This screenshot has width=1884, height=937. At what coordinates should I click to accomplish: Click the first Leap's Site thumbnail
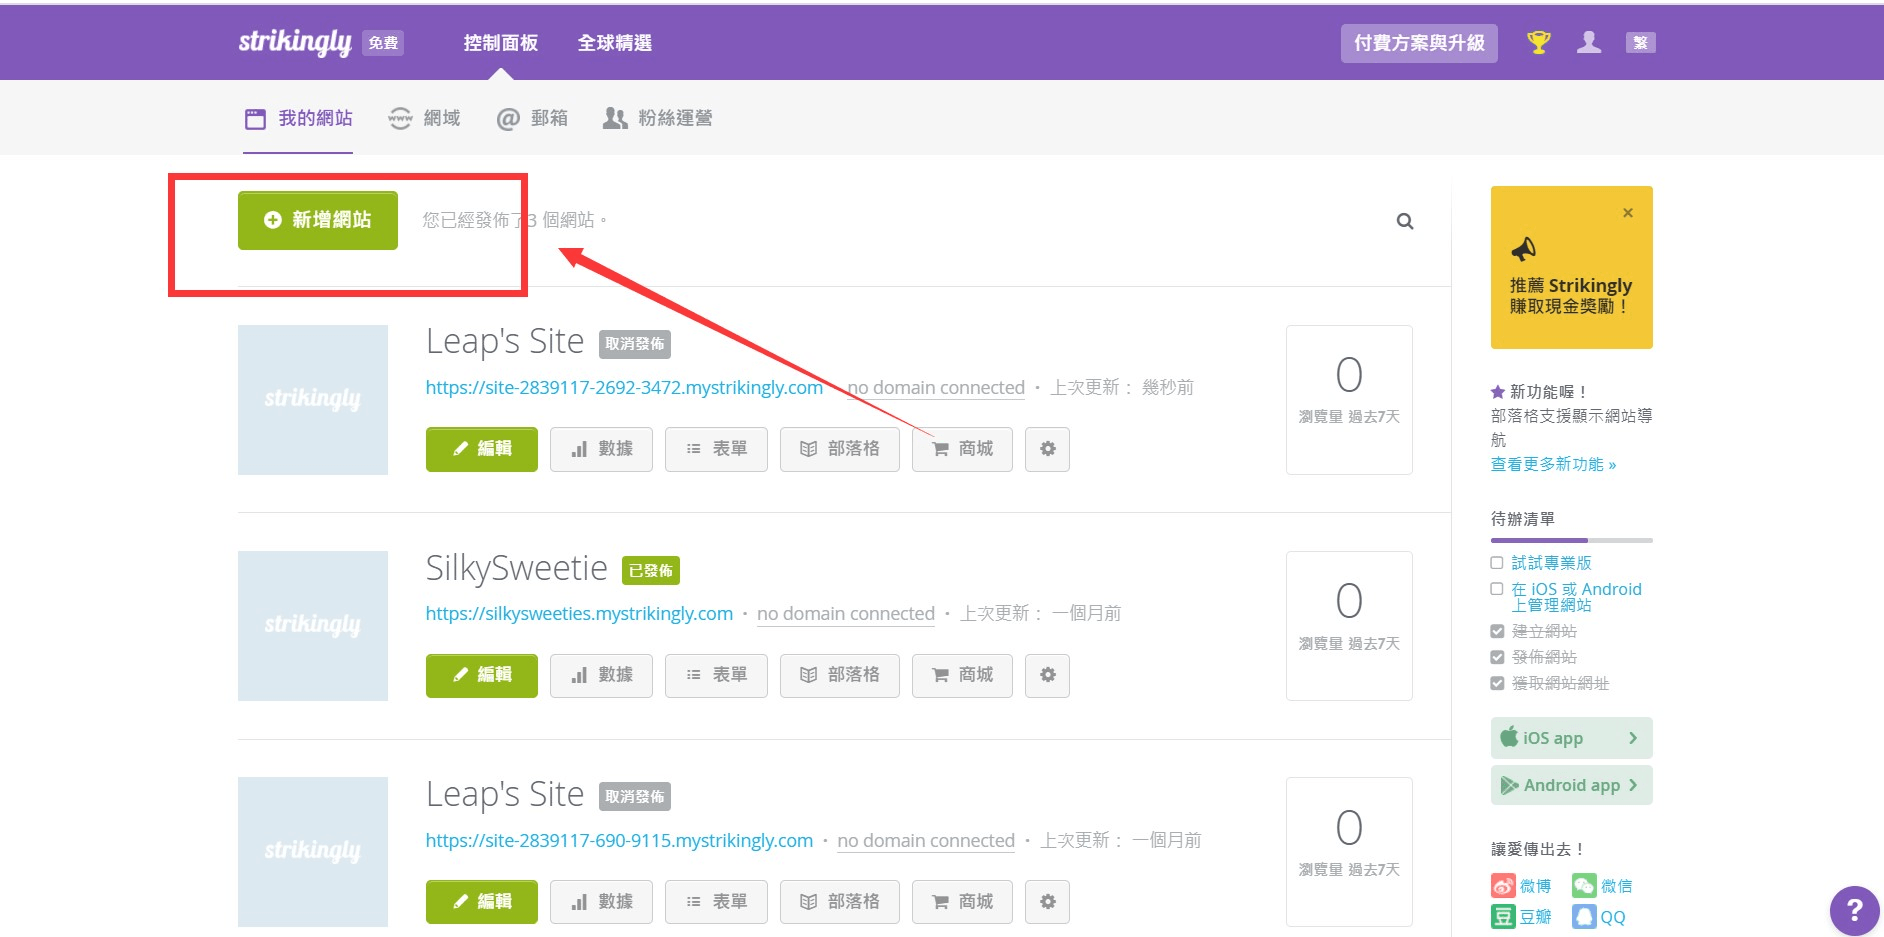(313, 399)
